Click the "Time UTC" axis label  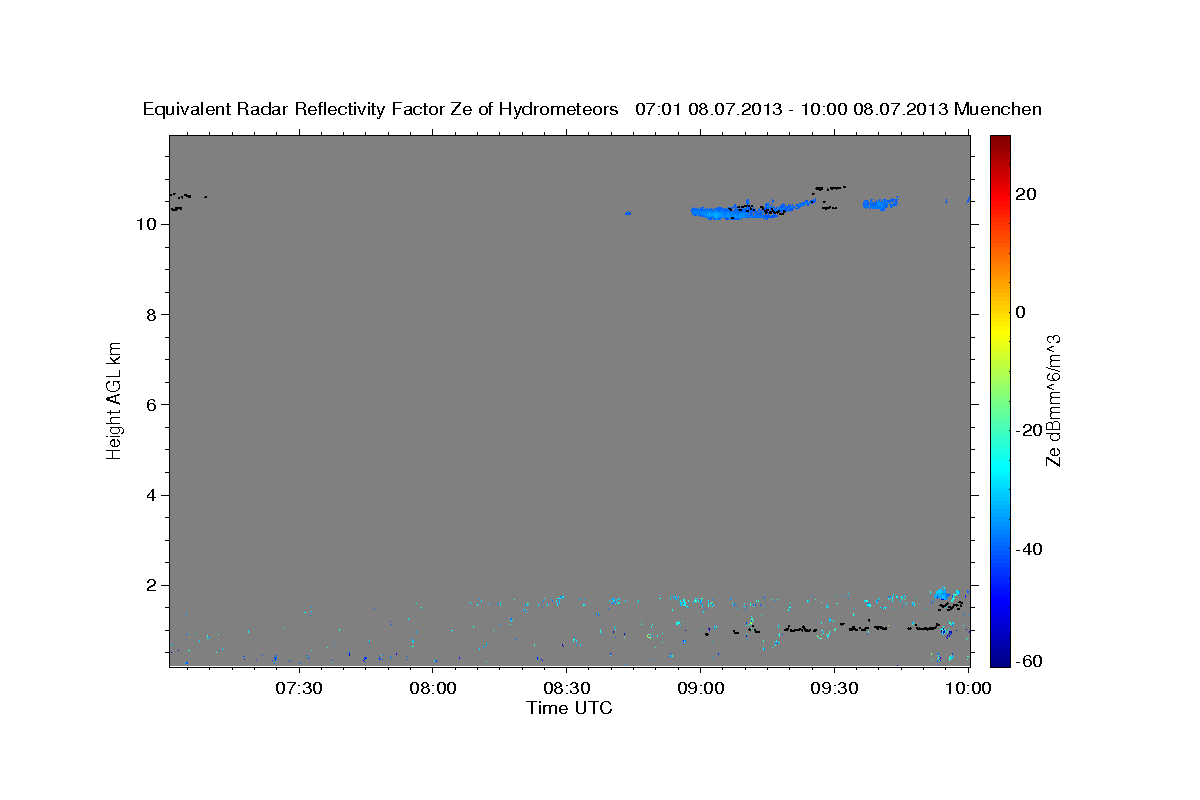tap(569, 708)
